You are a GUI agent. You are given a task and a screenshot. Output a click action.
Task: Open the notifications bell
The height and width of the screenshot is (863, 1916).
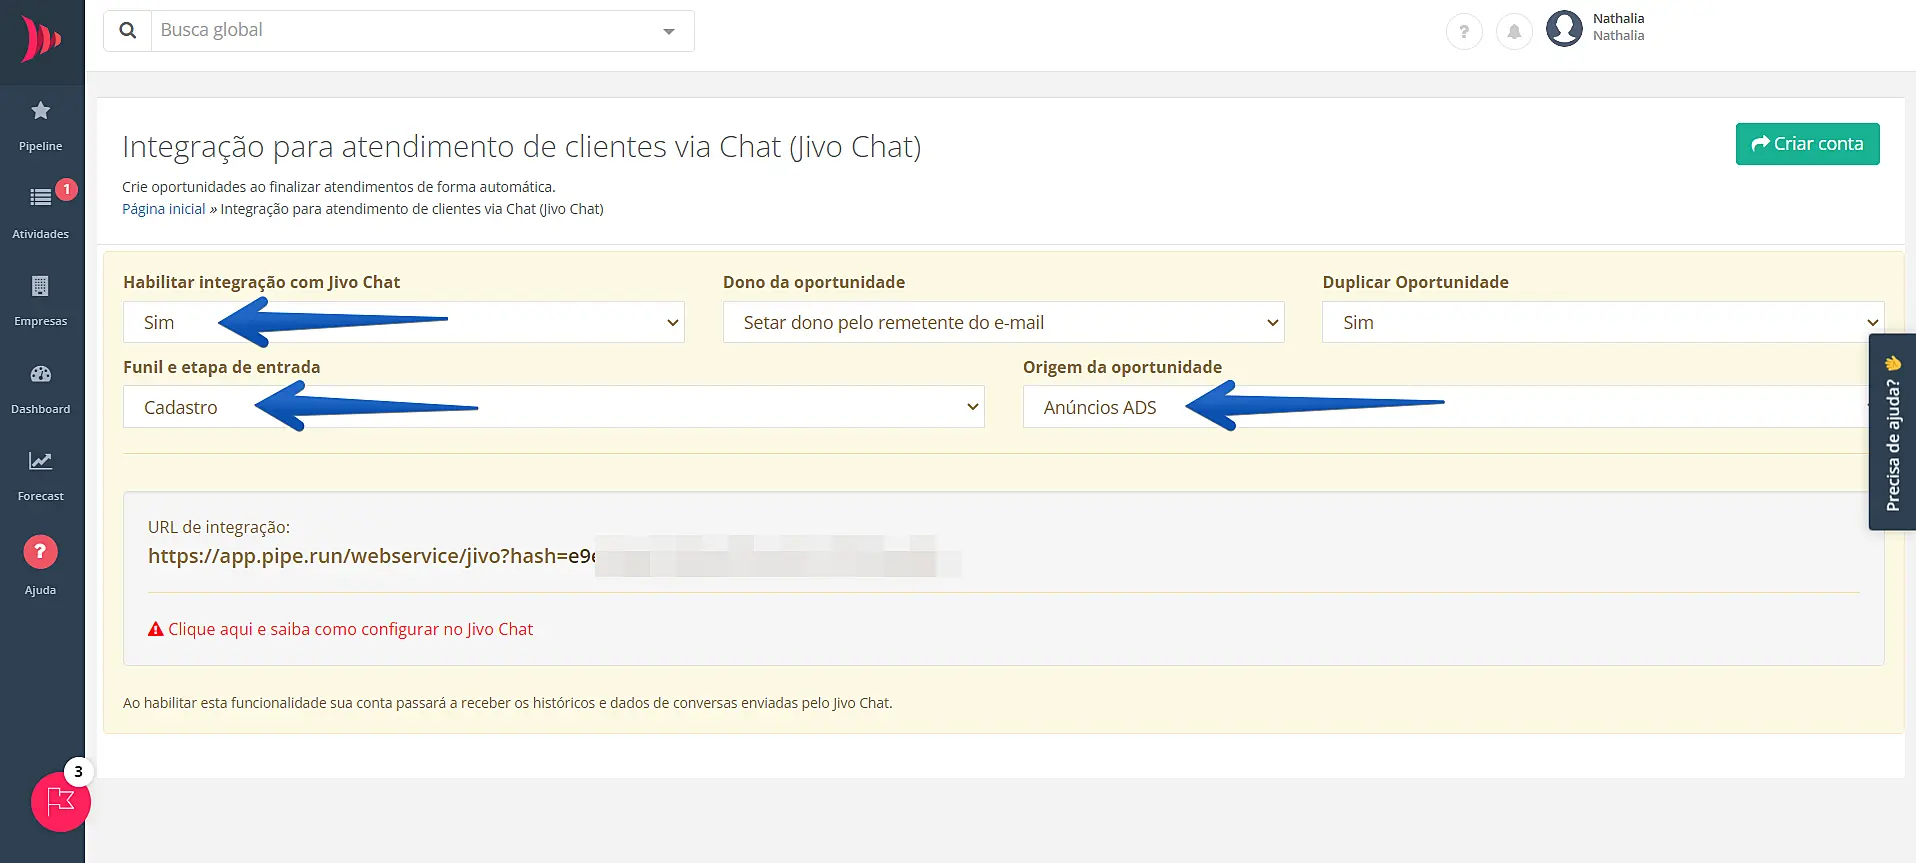click(1514, 32)
